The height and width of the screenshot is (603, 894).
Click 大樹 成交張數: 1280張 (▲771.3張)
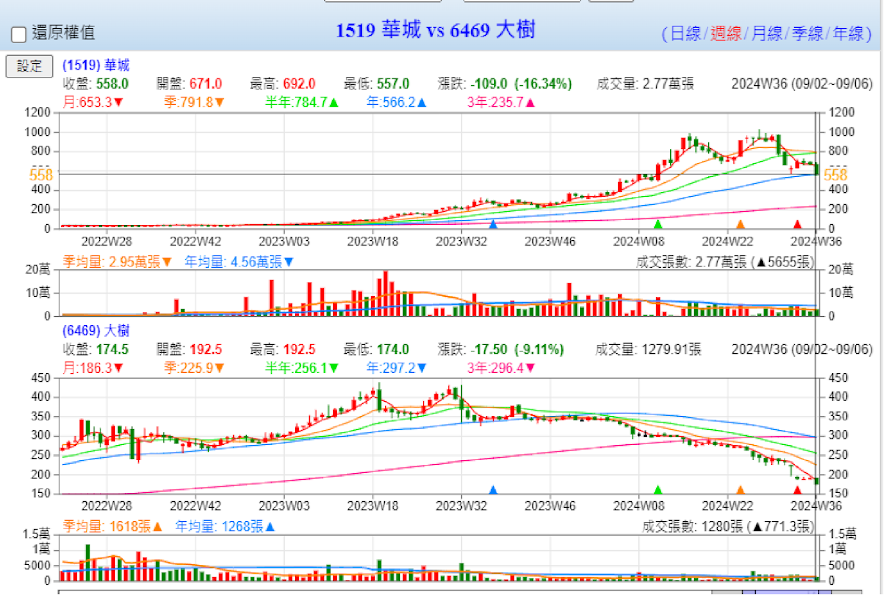coord(728,527)
